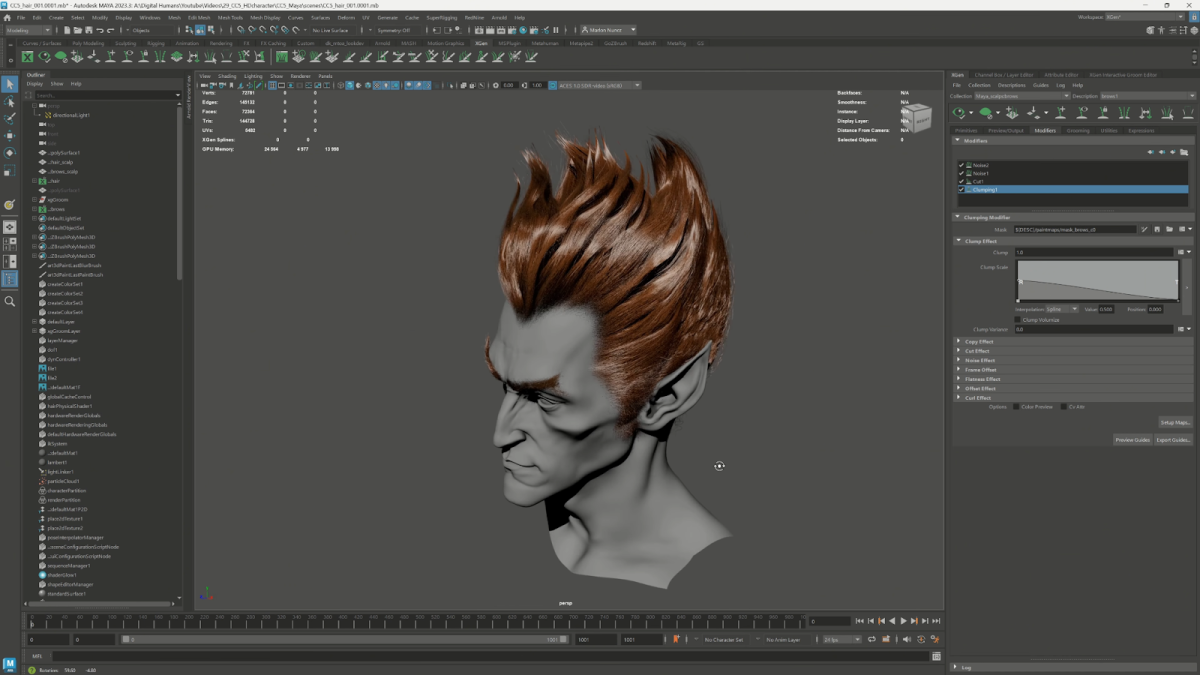
Task: Click the Setup Maps button
Action: pos(1175,422)
